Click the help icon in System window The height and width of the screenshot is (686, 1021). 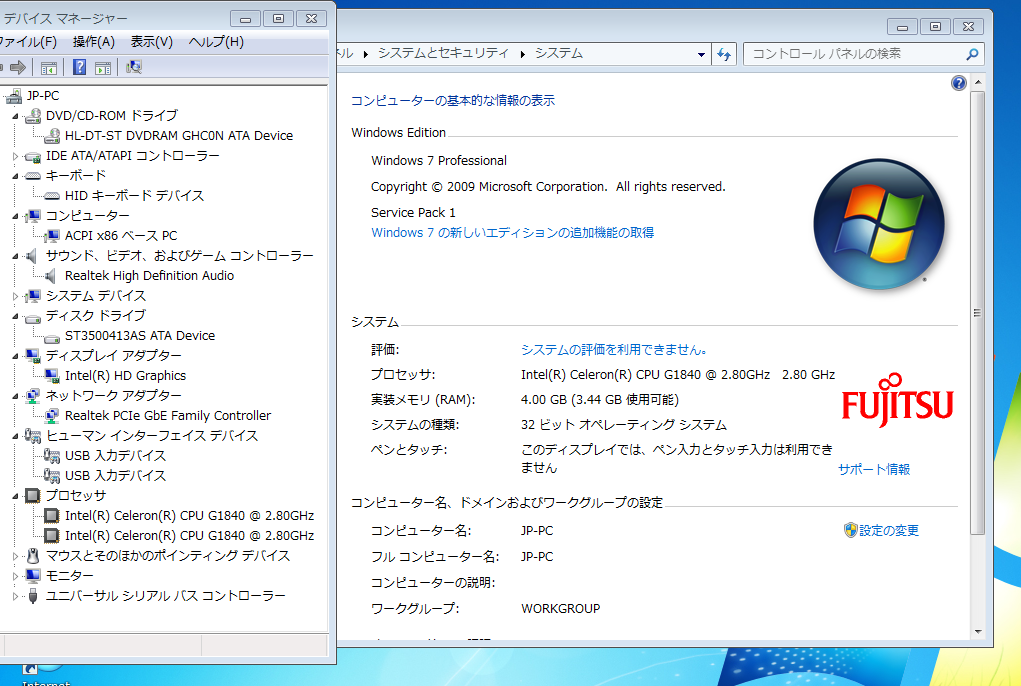[958, 83]
